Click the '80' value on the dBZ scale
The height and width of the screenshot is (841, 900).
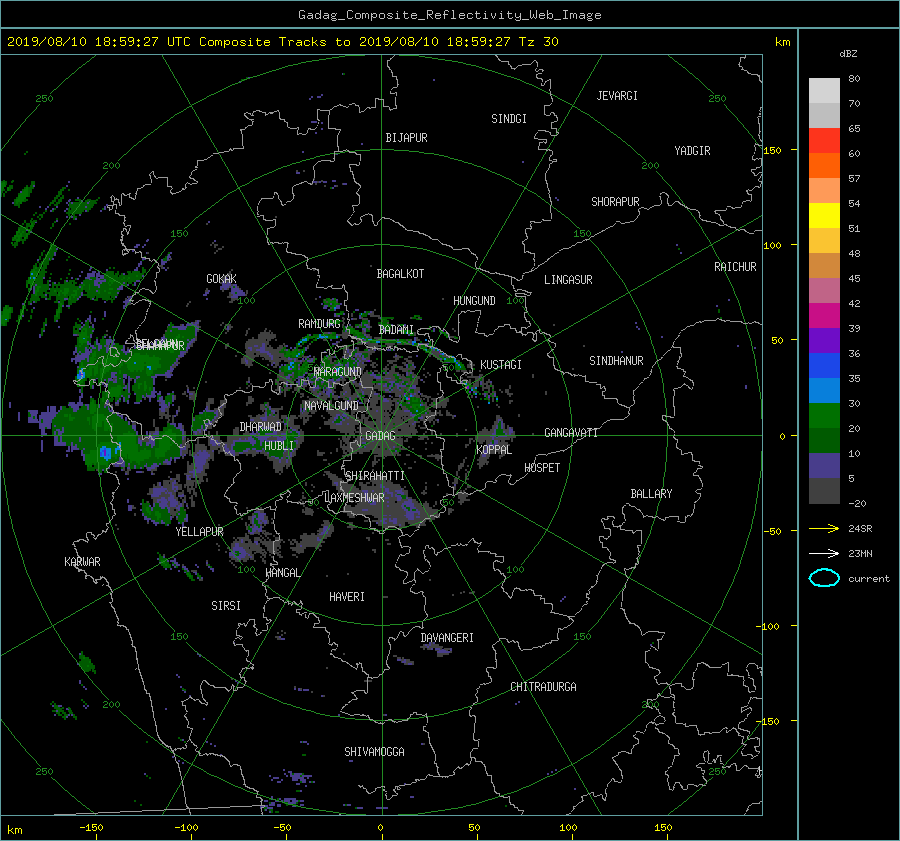[854, 79]
